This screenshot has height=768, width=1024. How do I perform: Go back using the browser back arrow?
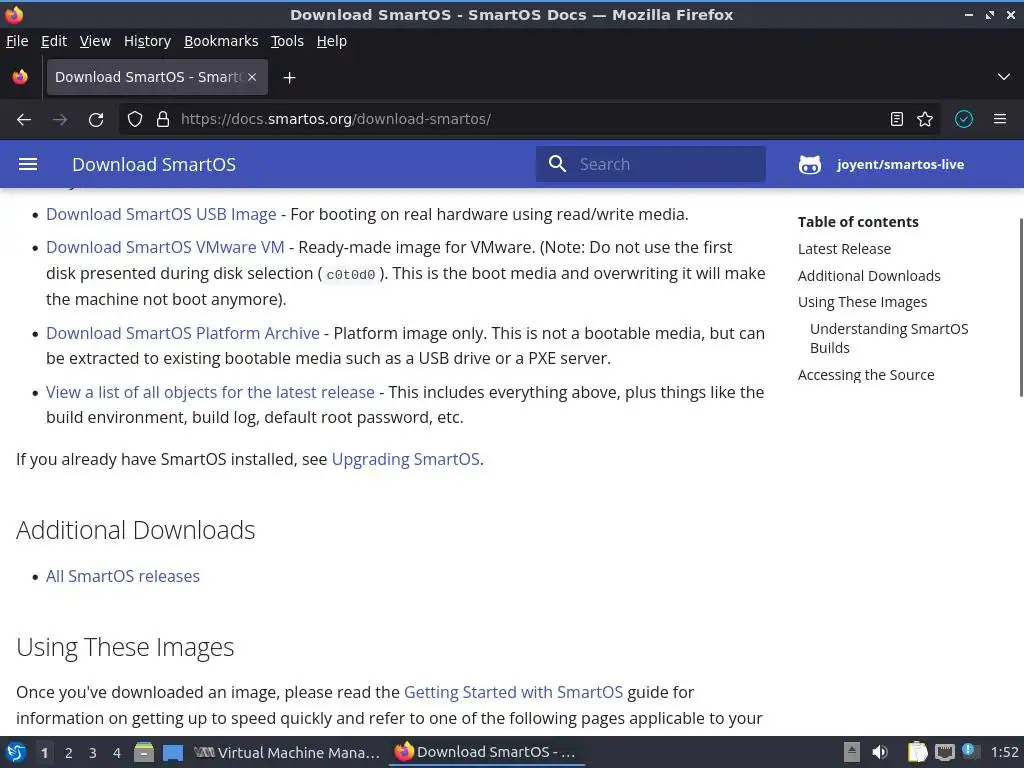click(24, 120)
